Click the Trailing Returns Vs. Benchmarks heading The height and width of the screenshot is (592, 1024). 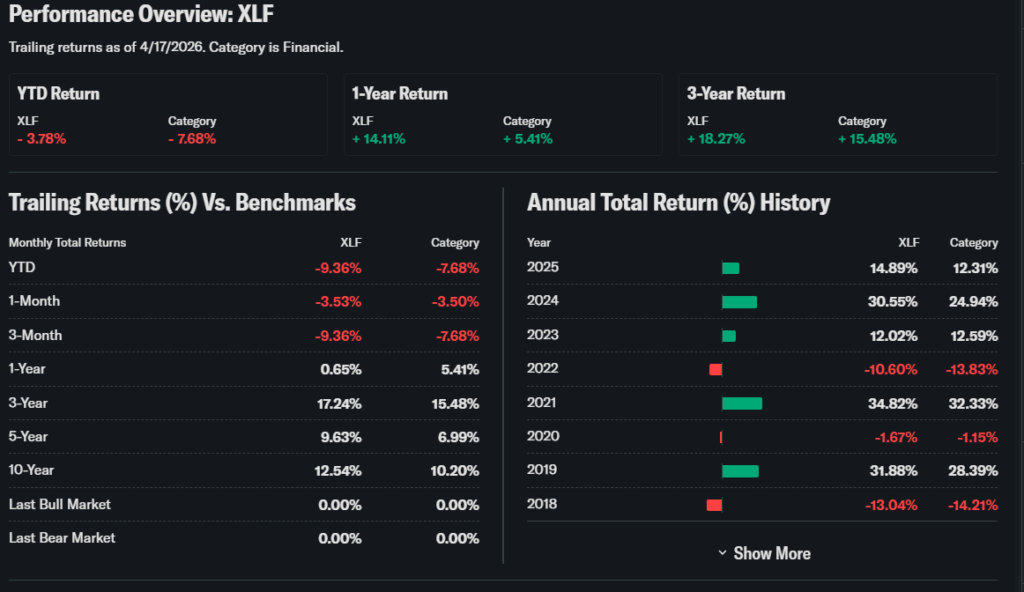click(x=182, y=203)
